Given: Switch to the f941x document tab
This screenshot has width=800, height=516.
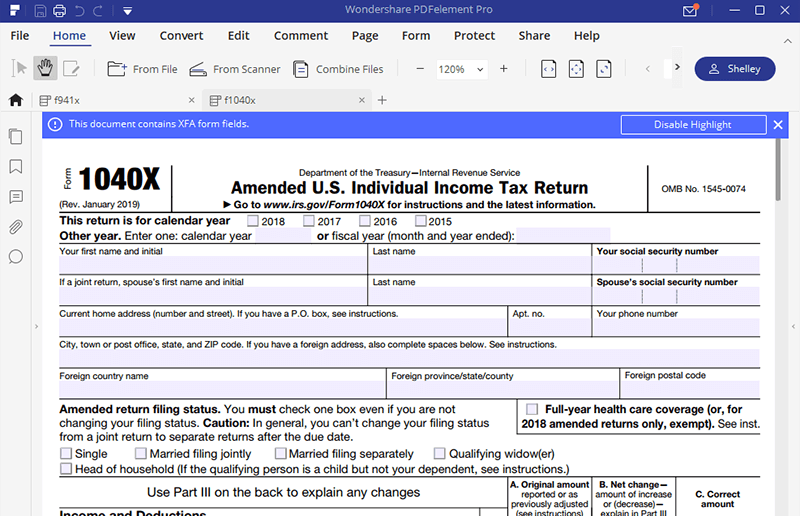Looking at the screenshot, I should pyautogui.click(x=115, y=100).
